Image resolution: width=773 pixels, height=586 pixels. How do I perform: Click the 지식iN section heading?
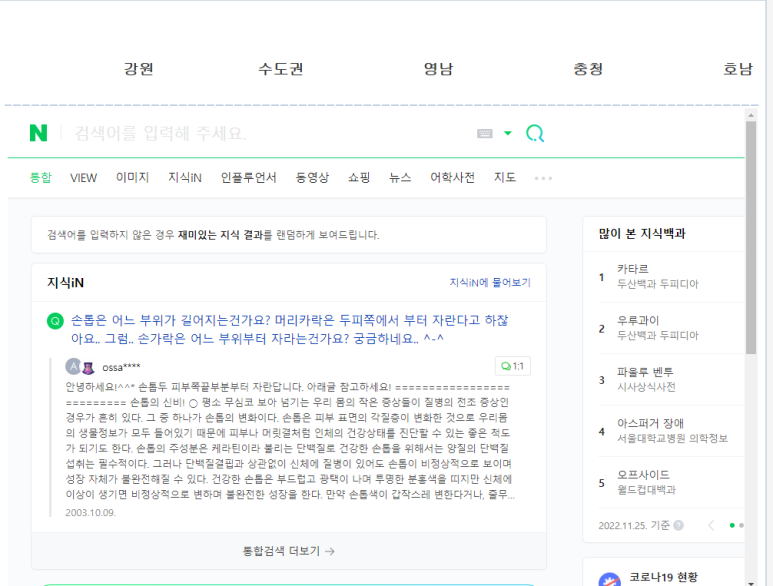[65, 282]
